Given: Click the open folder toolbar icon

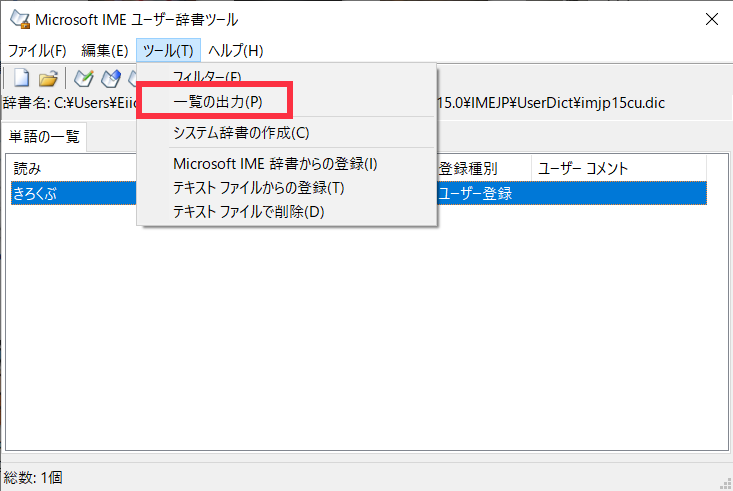Looking at the screenshot, I should [48, 78].
